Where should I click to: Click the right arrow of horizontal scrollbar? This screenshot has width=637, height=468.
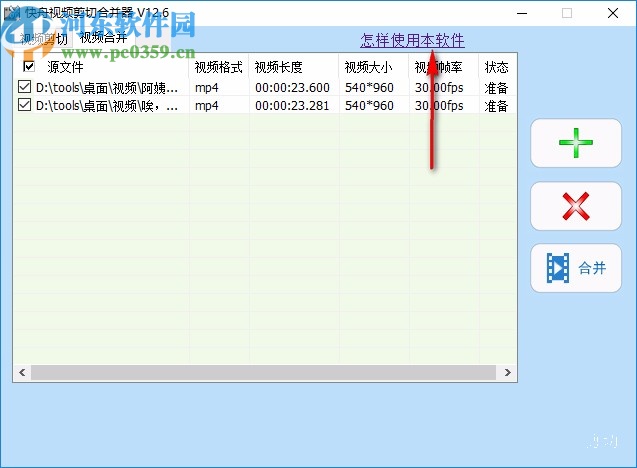[507, 373]
